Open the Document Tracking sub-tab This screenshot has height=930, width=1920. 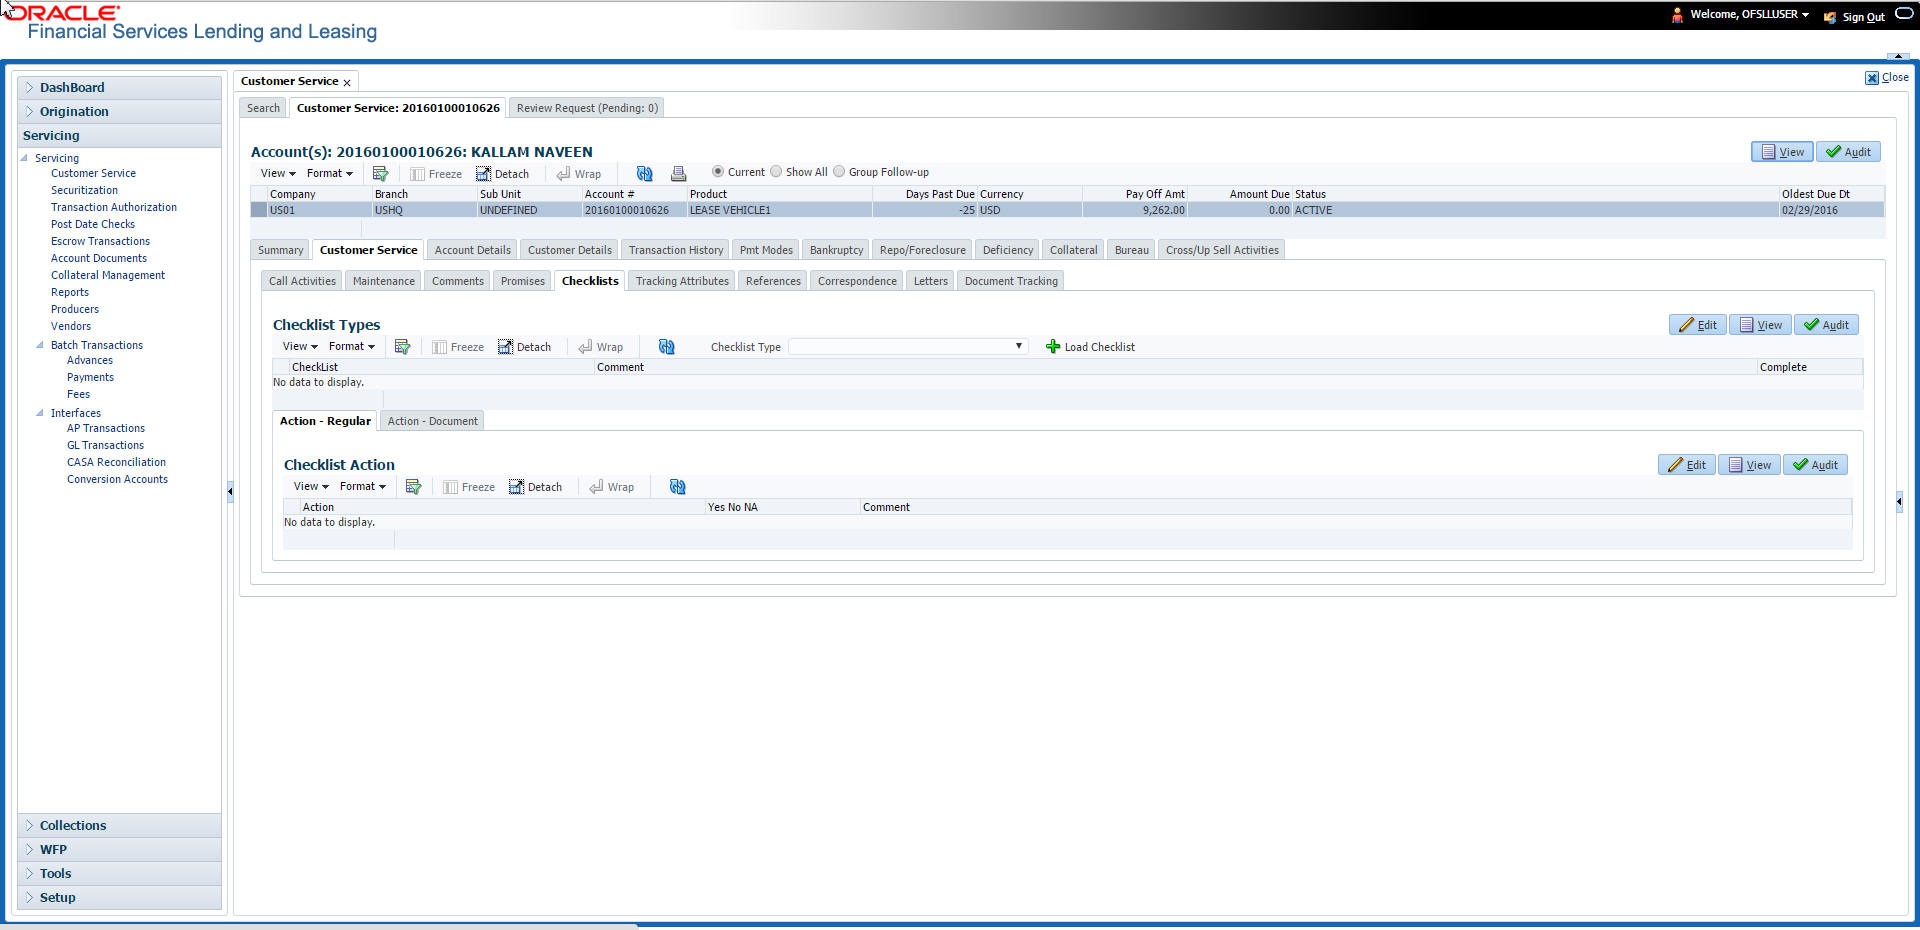click(1011, 281)
